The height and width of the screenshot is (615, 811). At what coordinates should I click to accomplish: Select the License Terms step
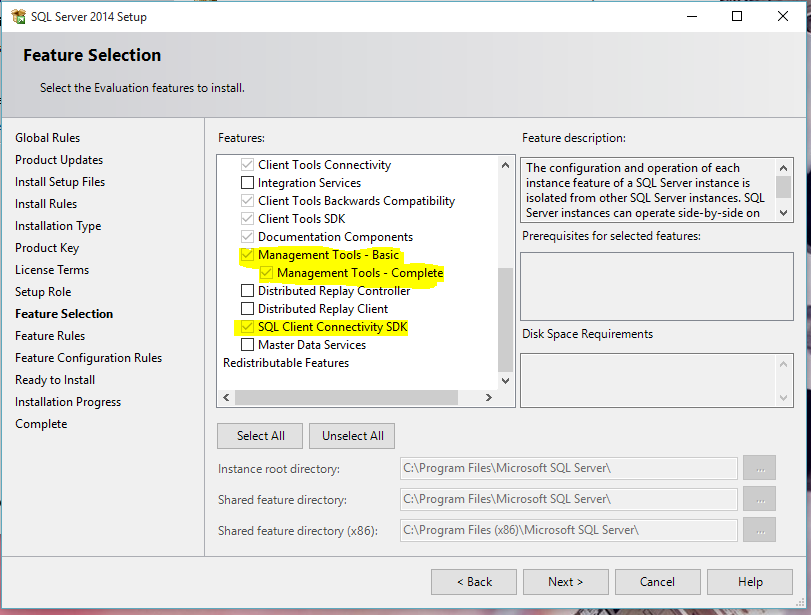52,270
